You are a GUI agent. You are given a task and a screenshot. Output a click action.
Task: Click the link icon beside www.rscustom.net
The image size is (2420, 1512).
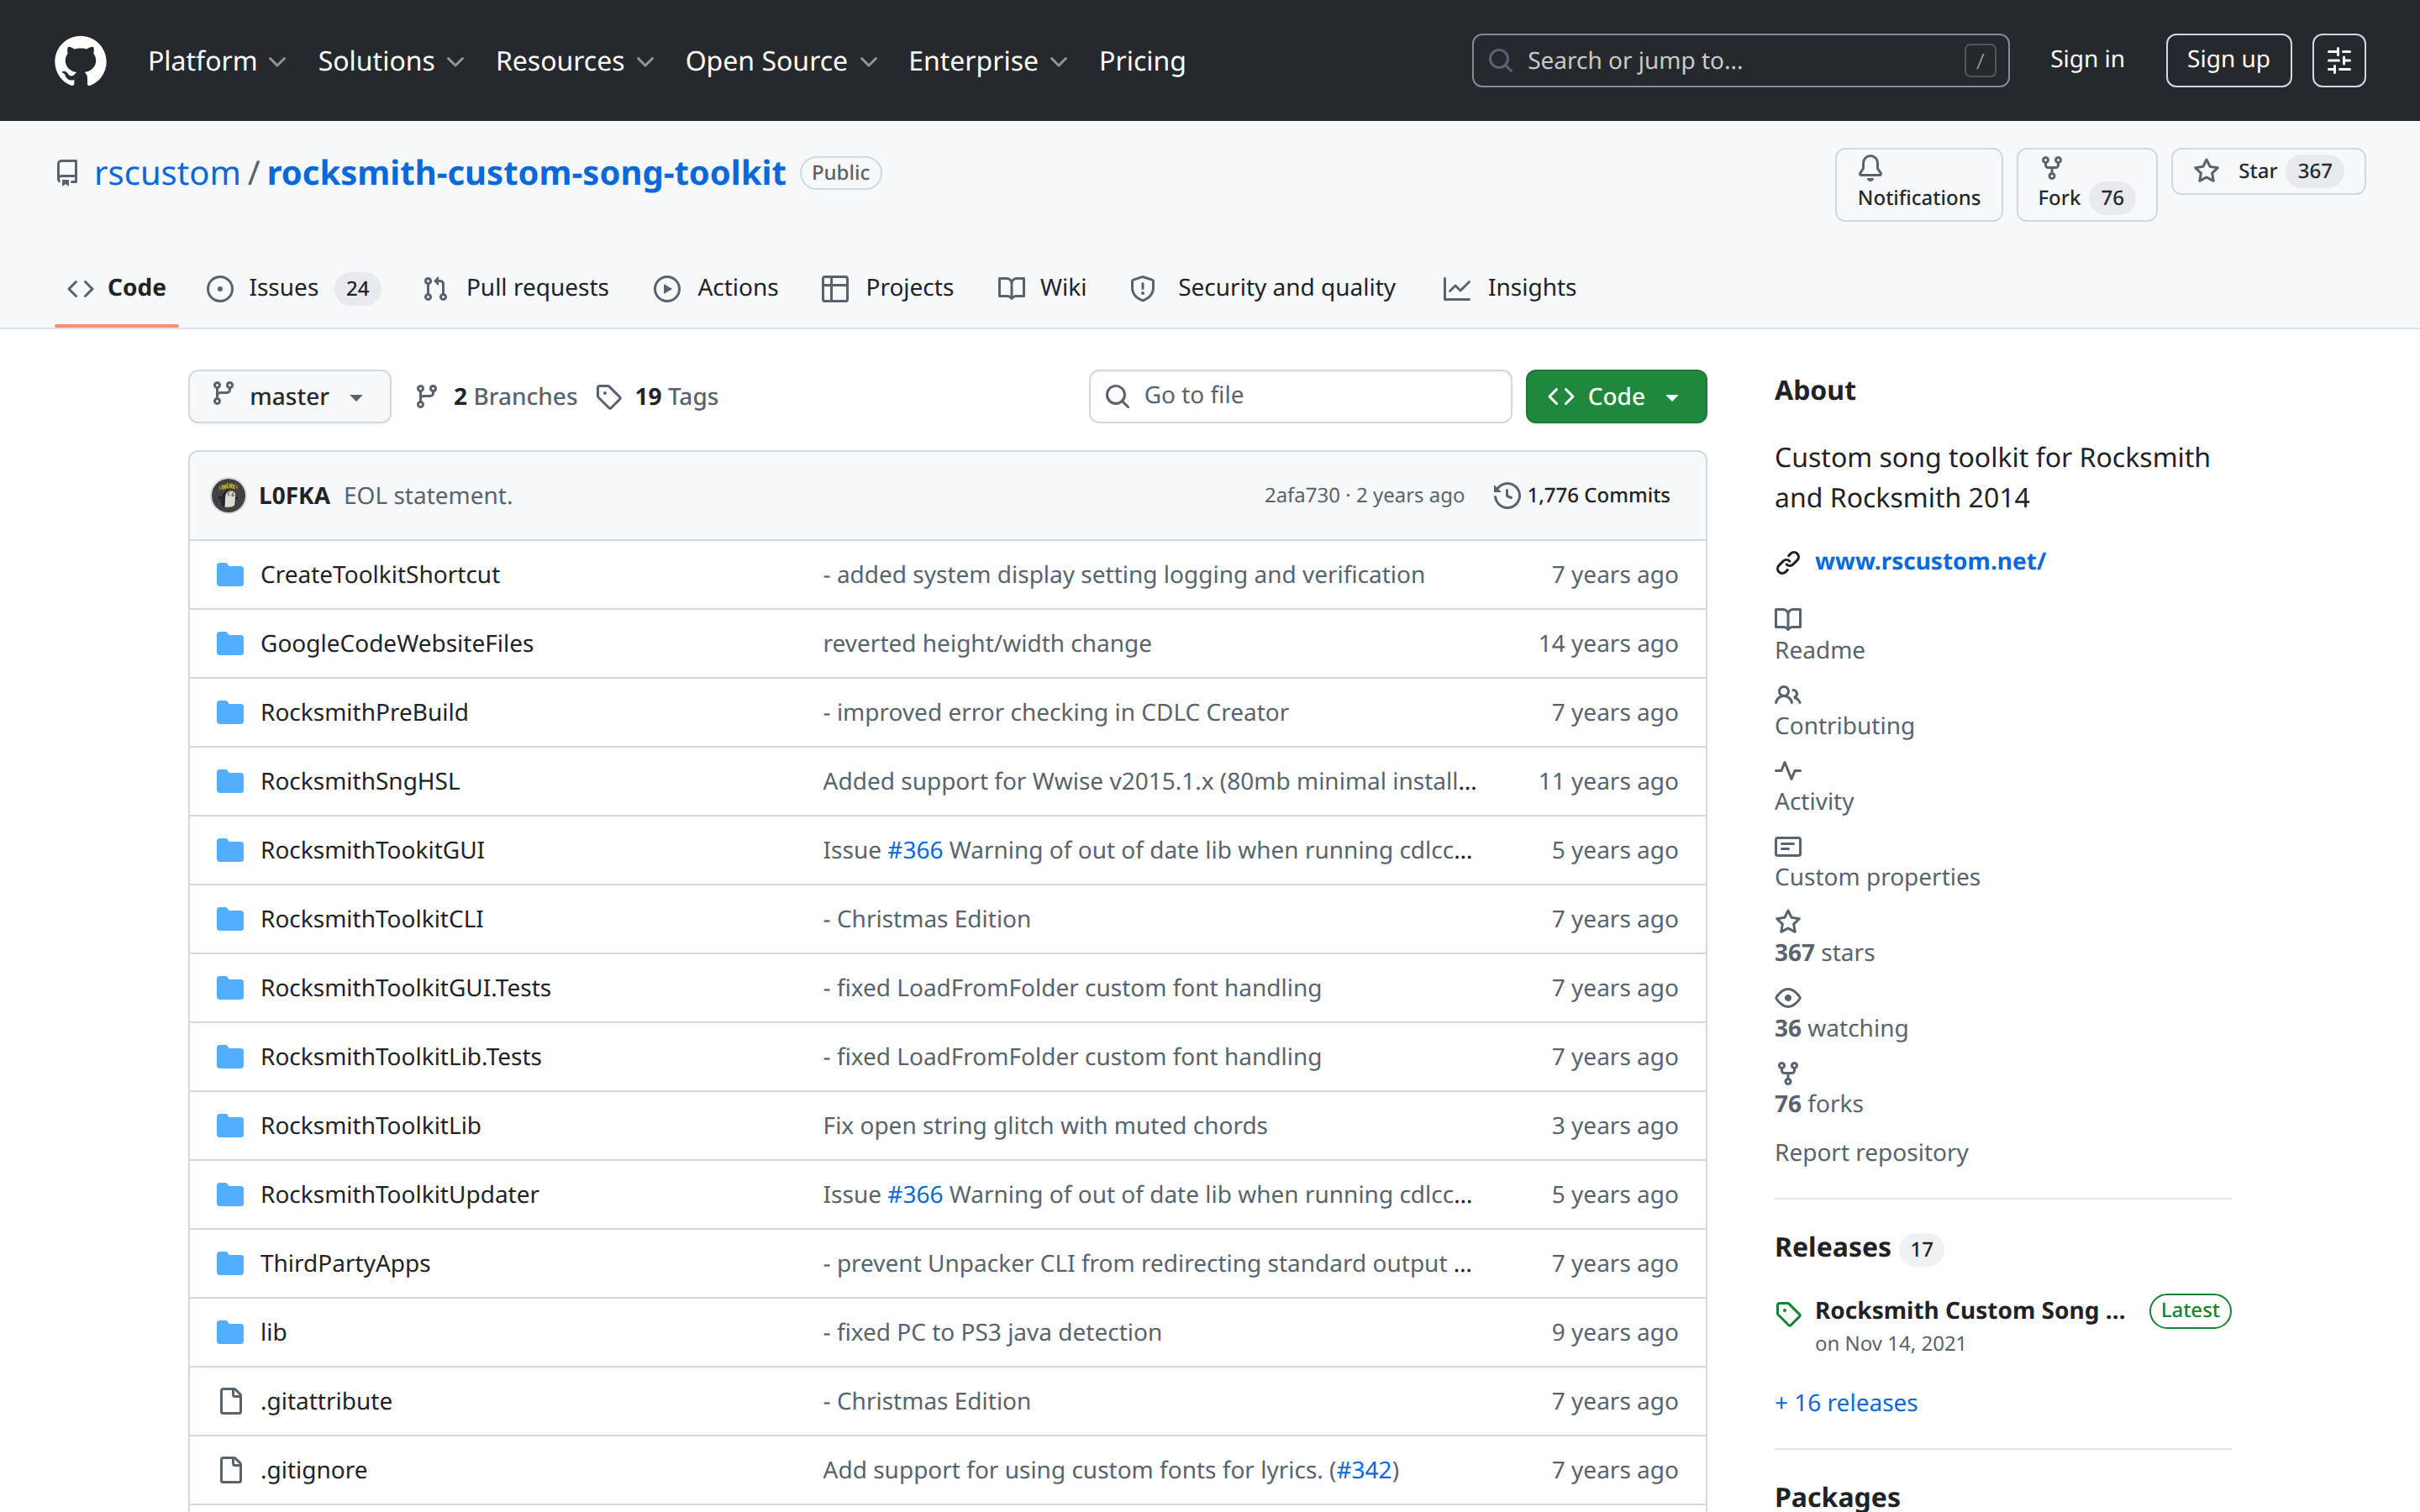pyautogui.click(x=1788, y=563)
